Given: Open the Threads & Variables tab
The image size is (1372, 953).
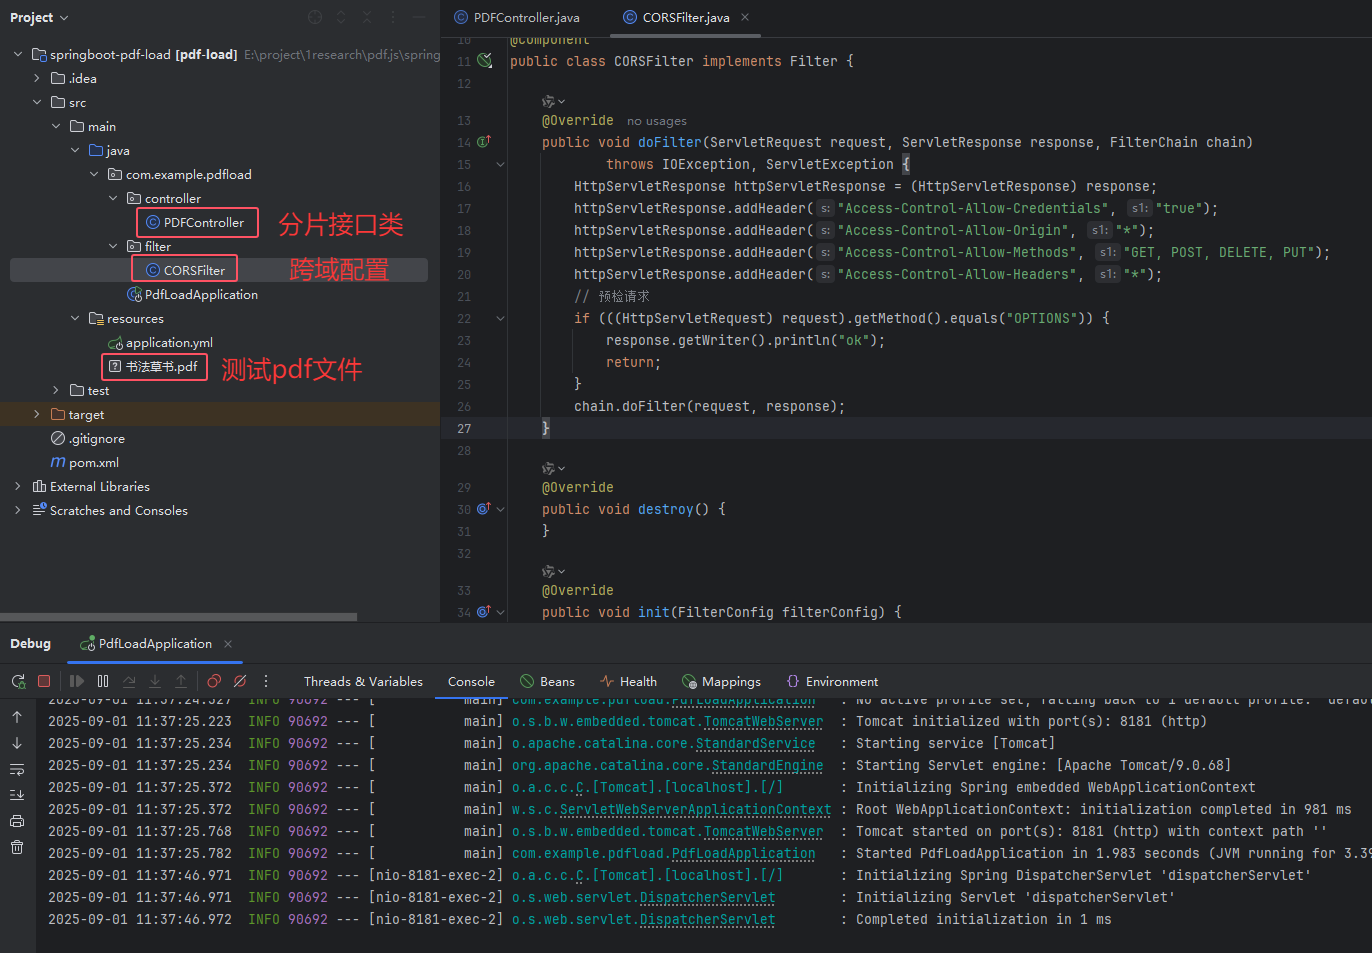Looking at the screenshot, I should coord(363,681).
